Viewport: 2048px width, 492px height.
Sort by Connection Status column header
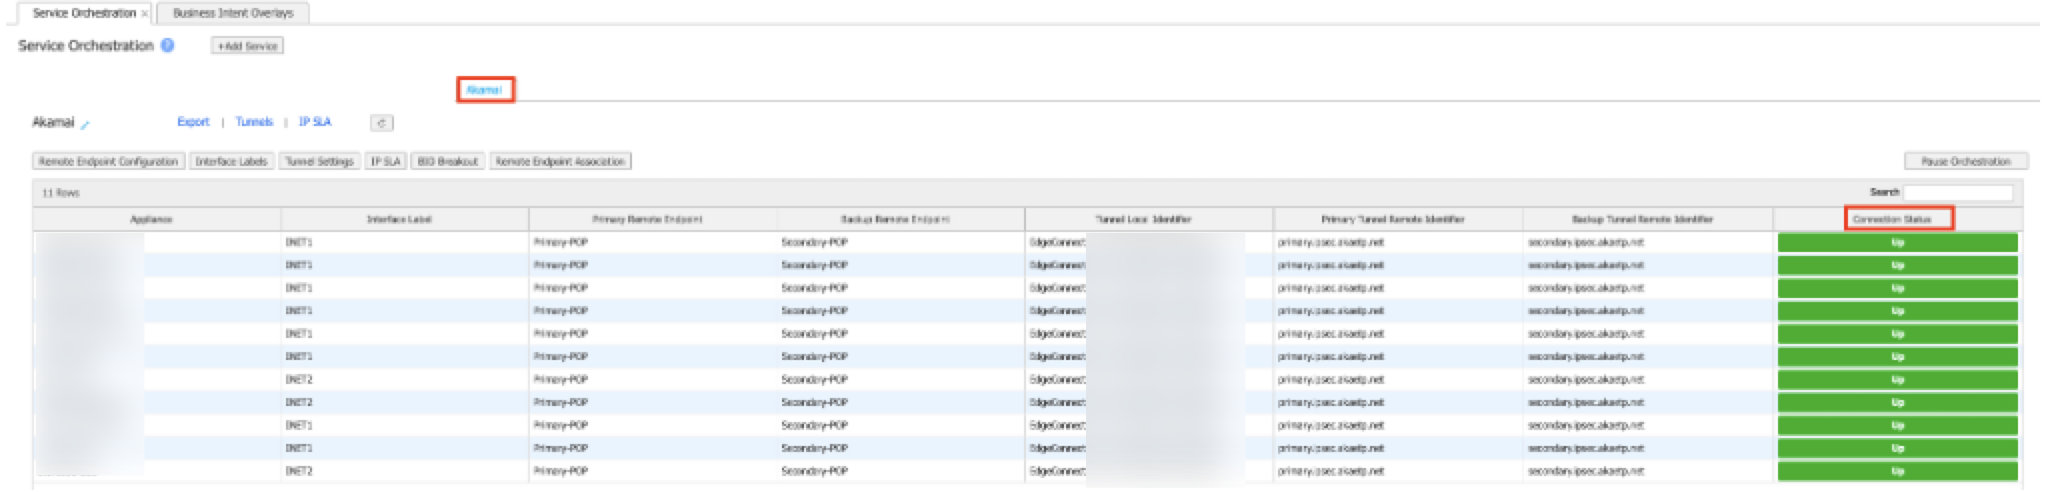coord(1897,219)
